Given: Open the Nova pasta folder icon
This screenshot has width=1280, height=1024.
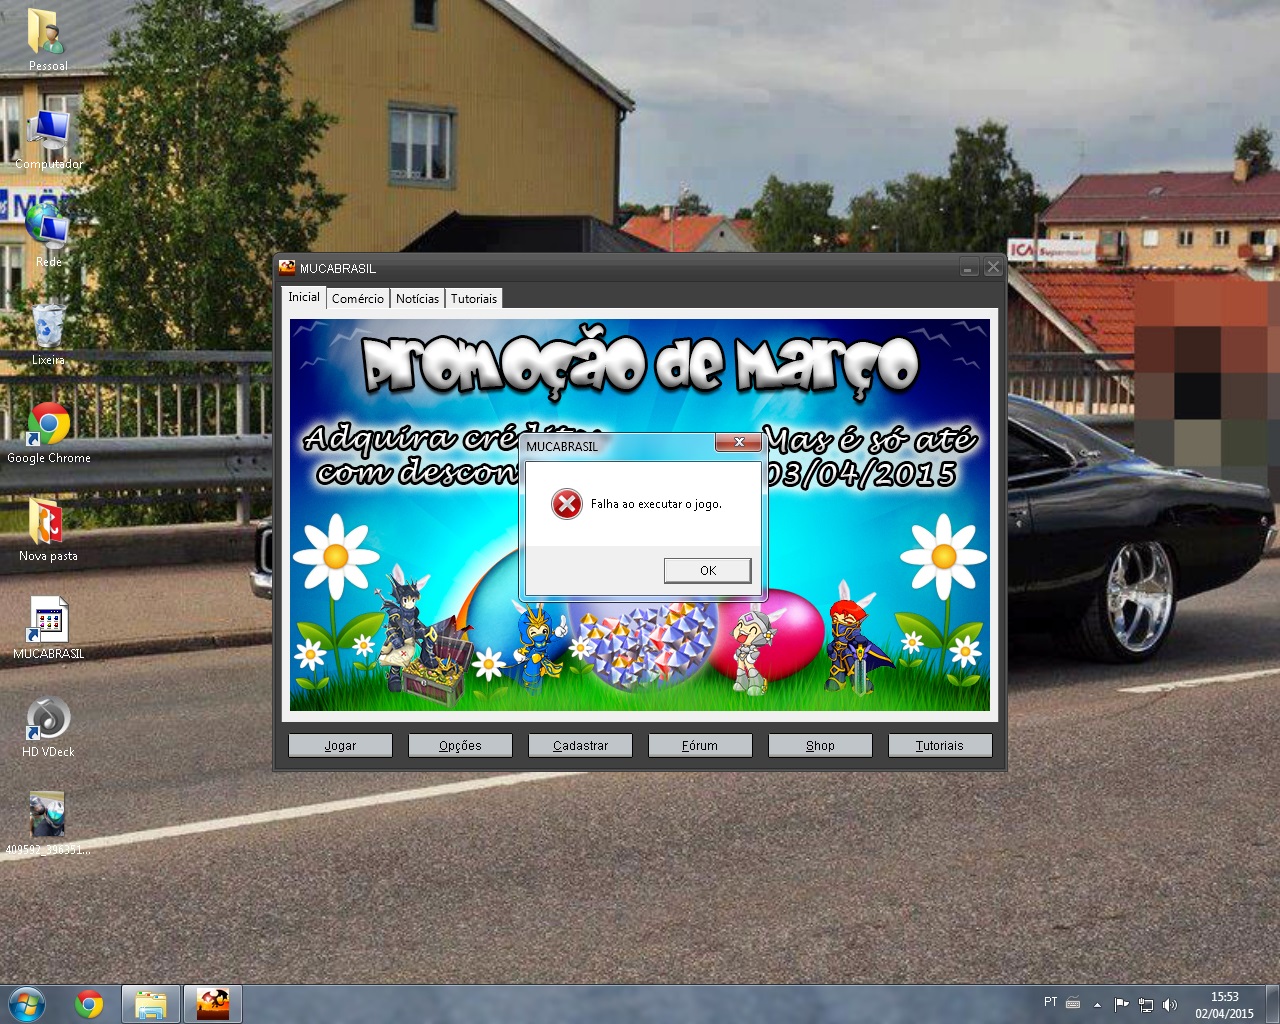Looking at the screenshot, I should pyautogui.click(x=48, y=526).
